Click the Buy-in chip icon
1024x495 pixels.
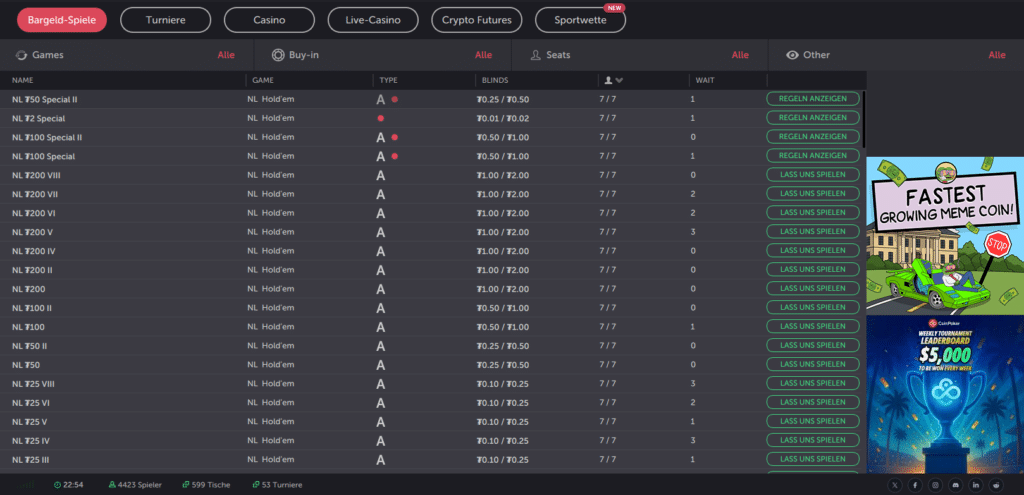[x=278, y=55]
